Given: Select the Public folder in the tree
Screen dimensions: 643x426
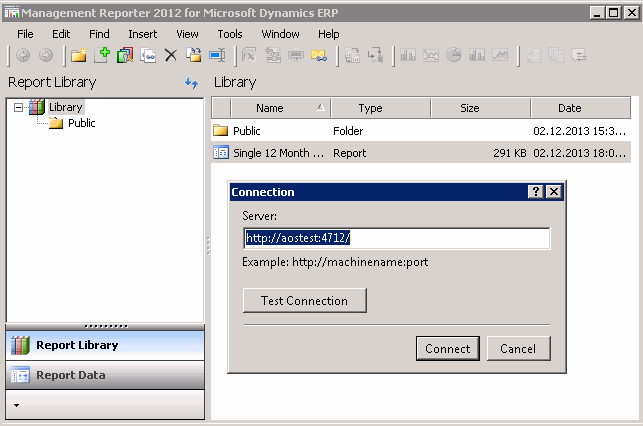Looking at the screenshot, I should point(82,123).
